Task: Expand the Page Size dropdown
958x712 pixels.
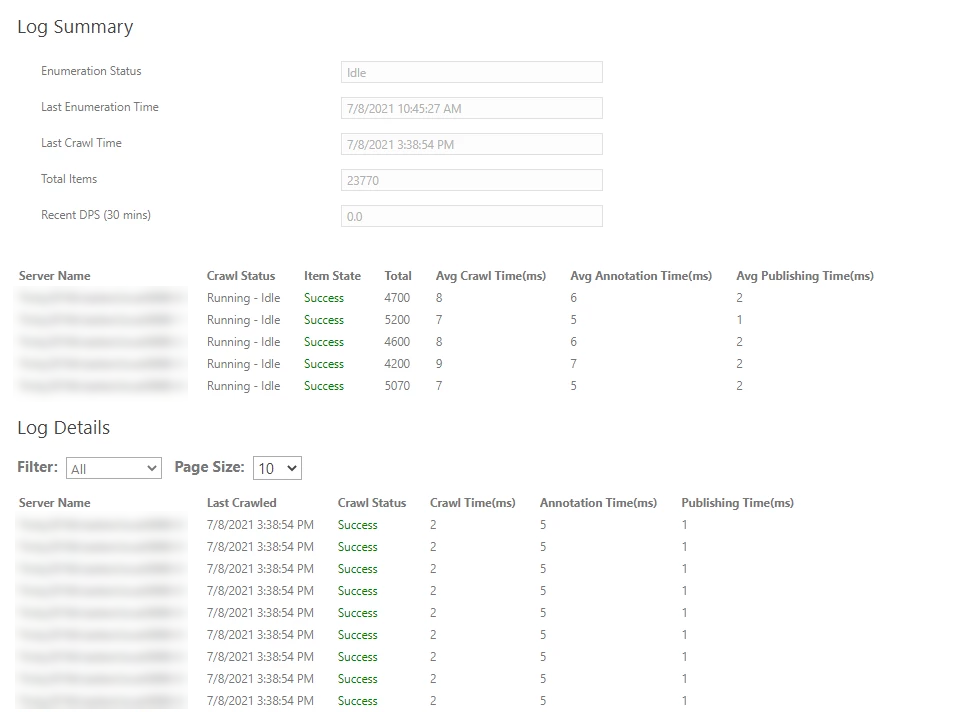Action: 277,468
